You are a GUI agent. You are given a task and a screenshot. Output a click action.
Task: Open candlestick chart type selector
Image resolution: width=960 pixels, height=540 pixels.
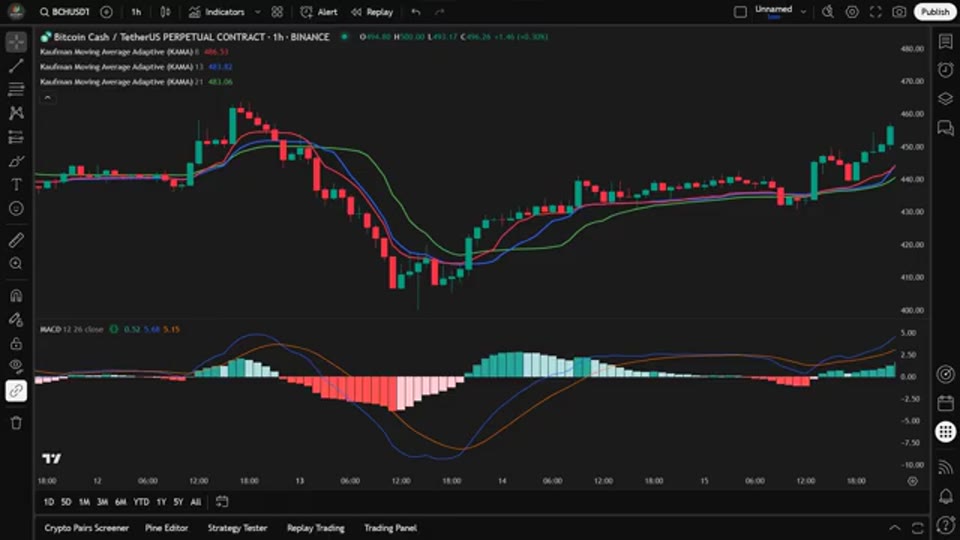point(165,12)
